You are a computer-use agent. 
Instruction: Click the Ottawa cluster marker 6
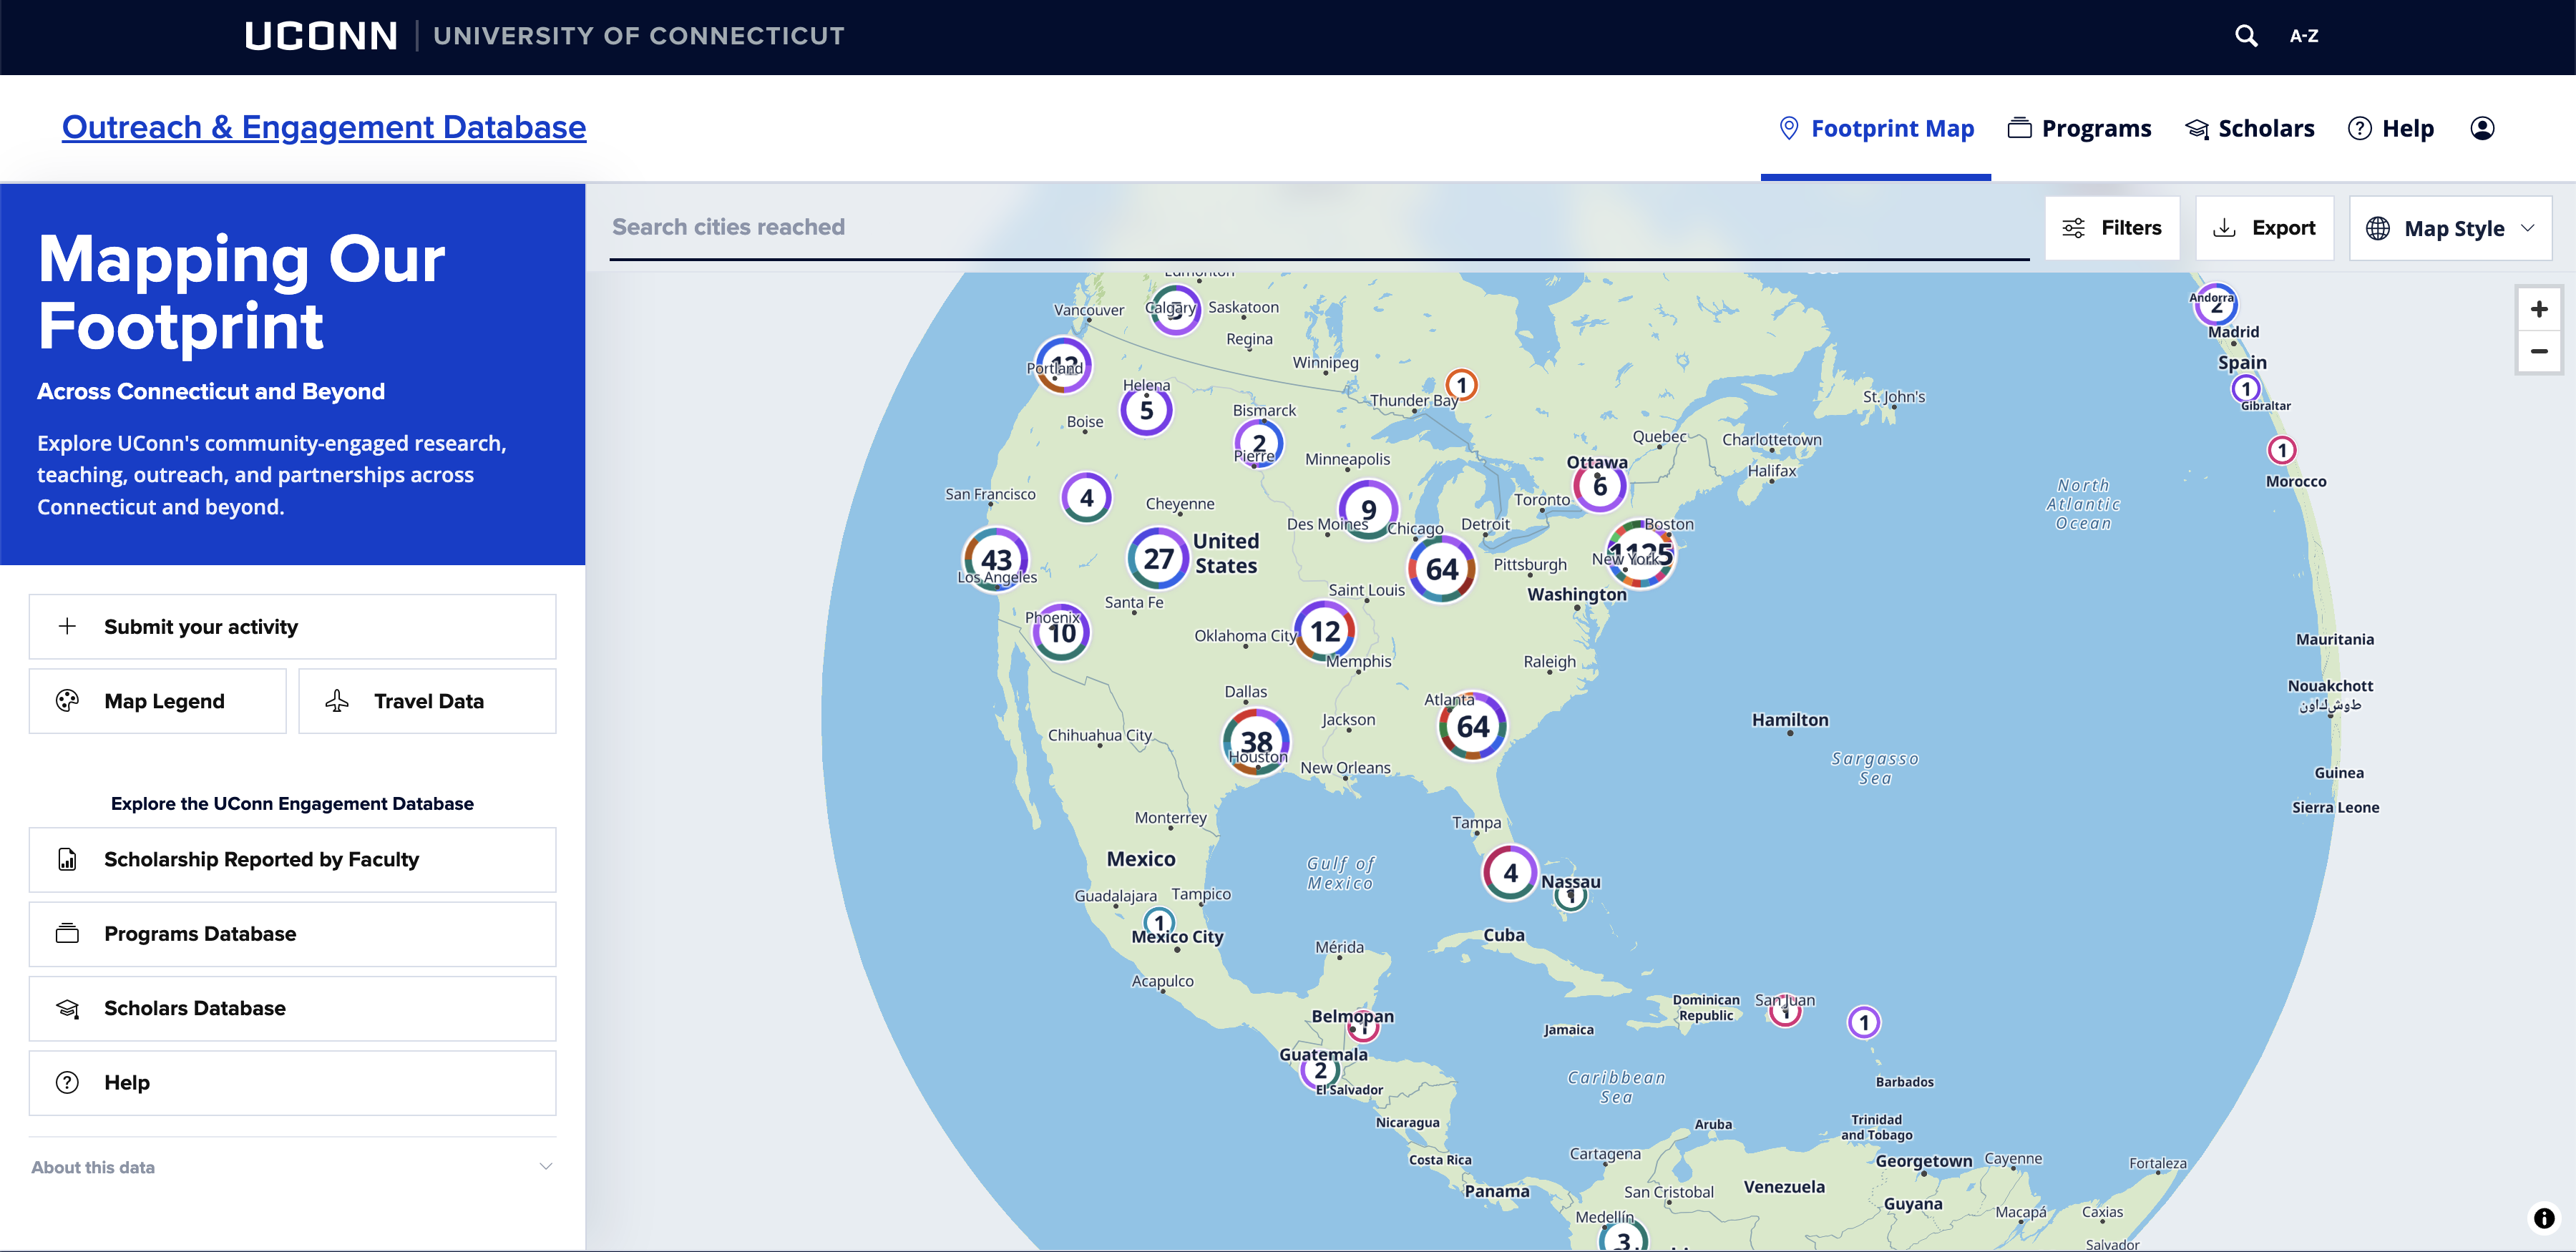[x=1600, y=486]
